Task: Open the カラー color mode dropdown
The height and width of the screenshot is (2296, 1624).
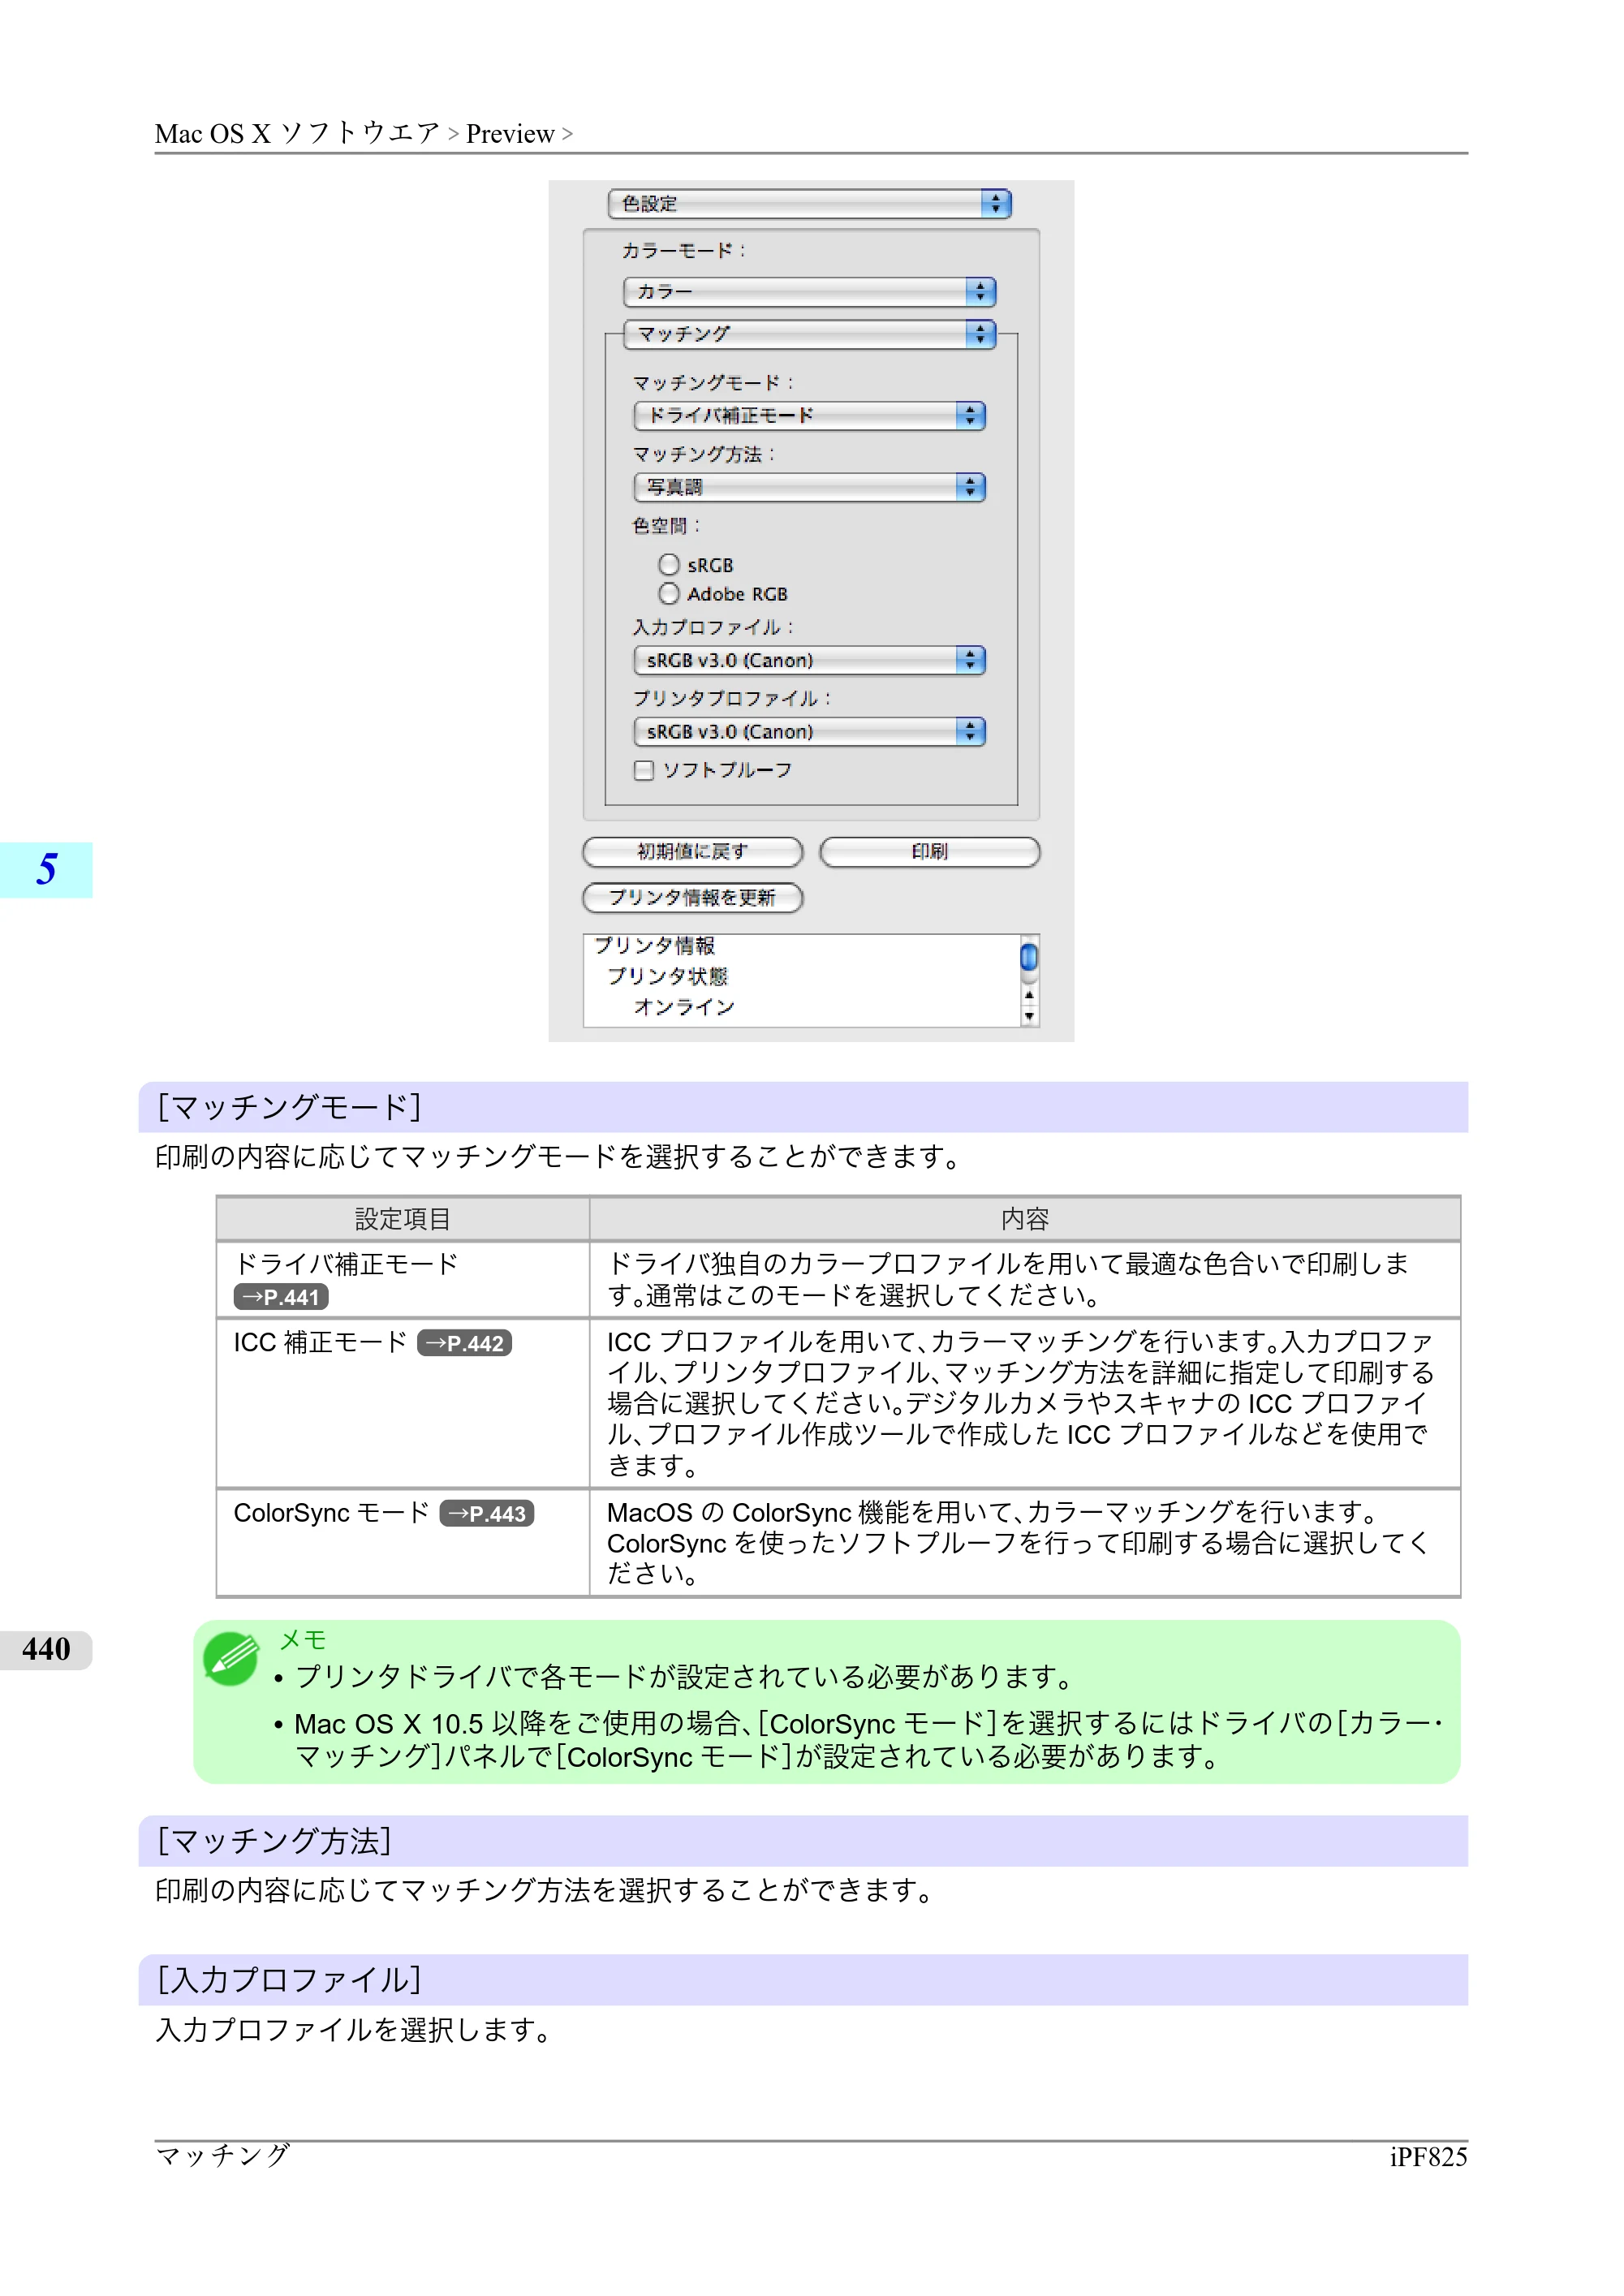Action: (x=809, y=292)
